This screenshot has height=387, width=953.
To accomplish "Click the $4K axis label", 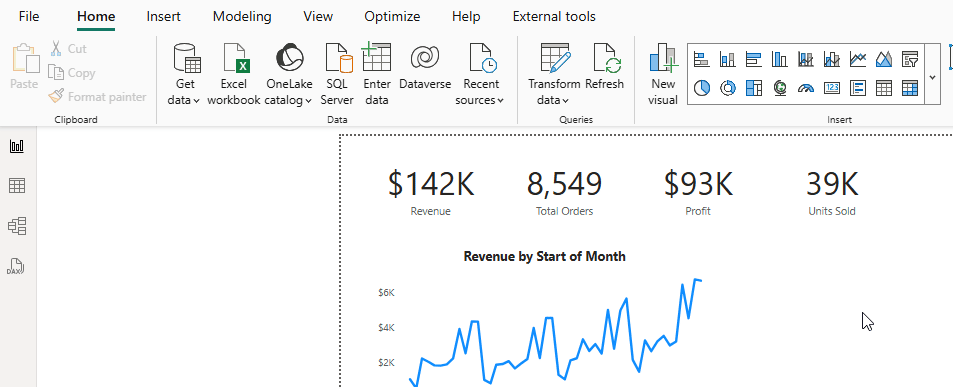I will tap(387, 328).
